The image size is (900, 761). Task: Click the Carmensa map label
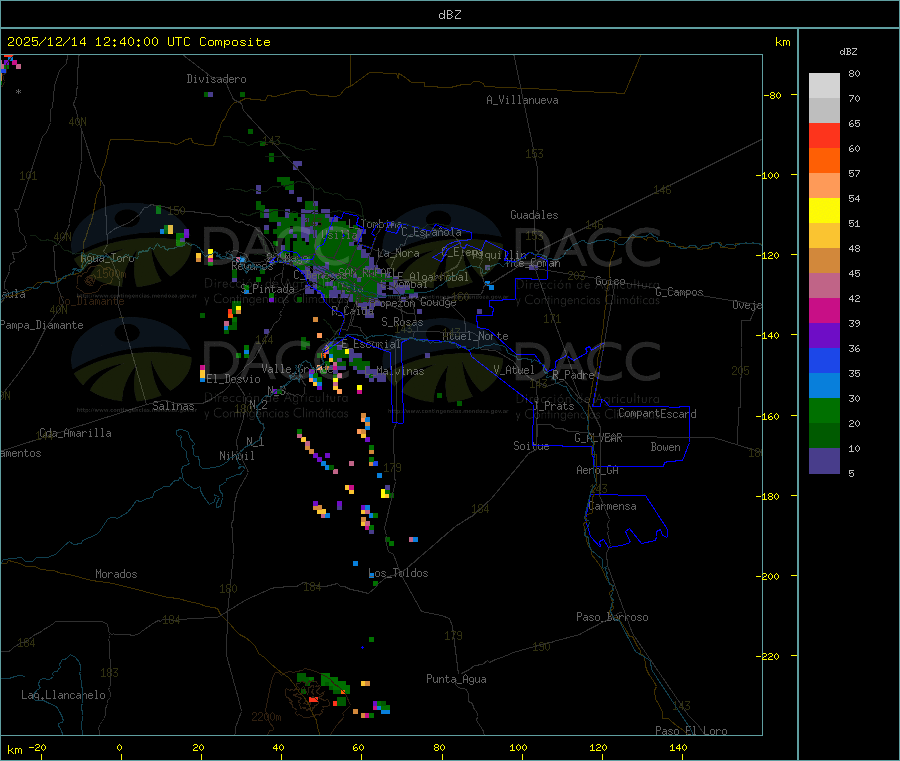pos(612,506)
